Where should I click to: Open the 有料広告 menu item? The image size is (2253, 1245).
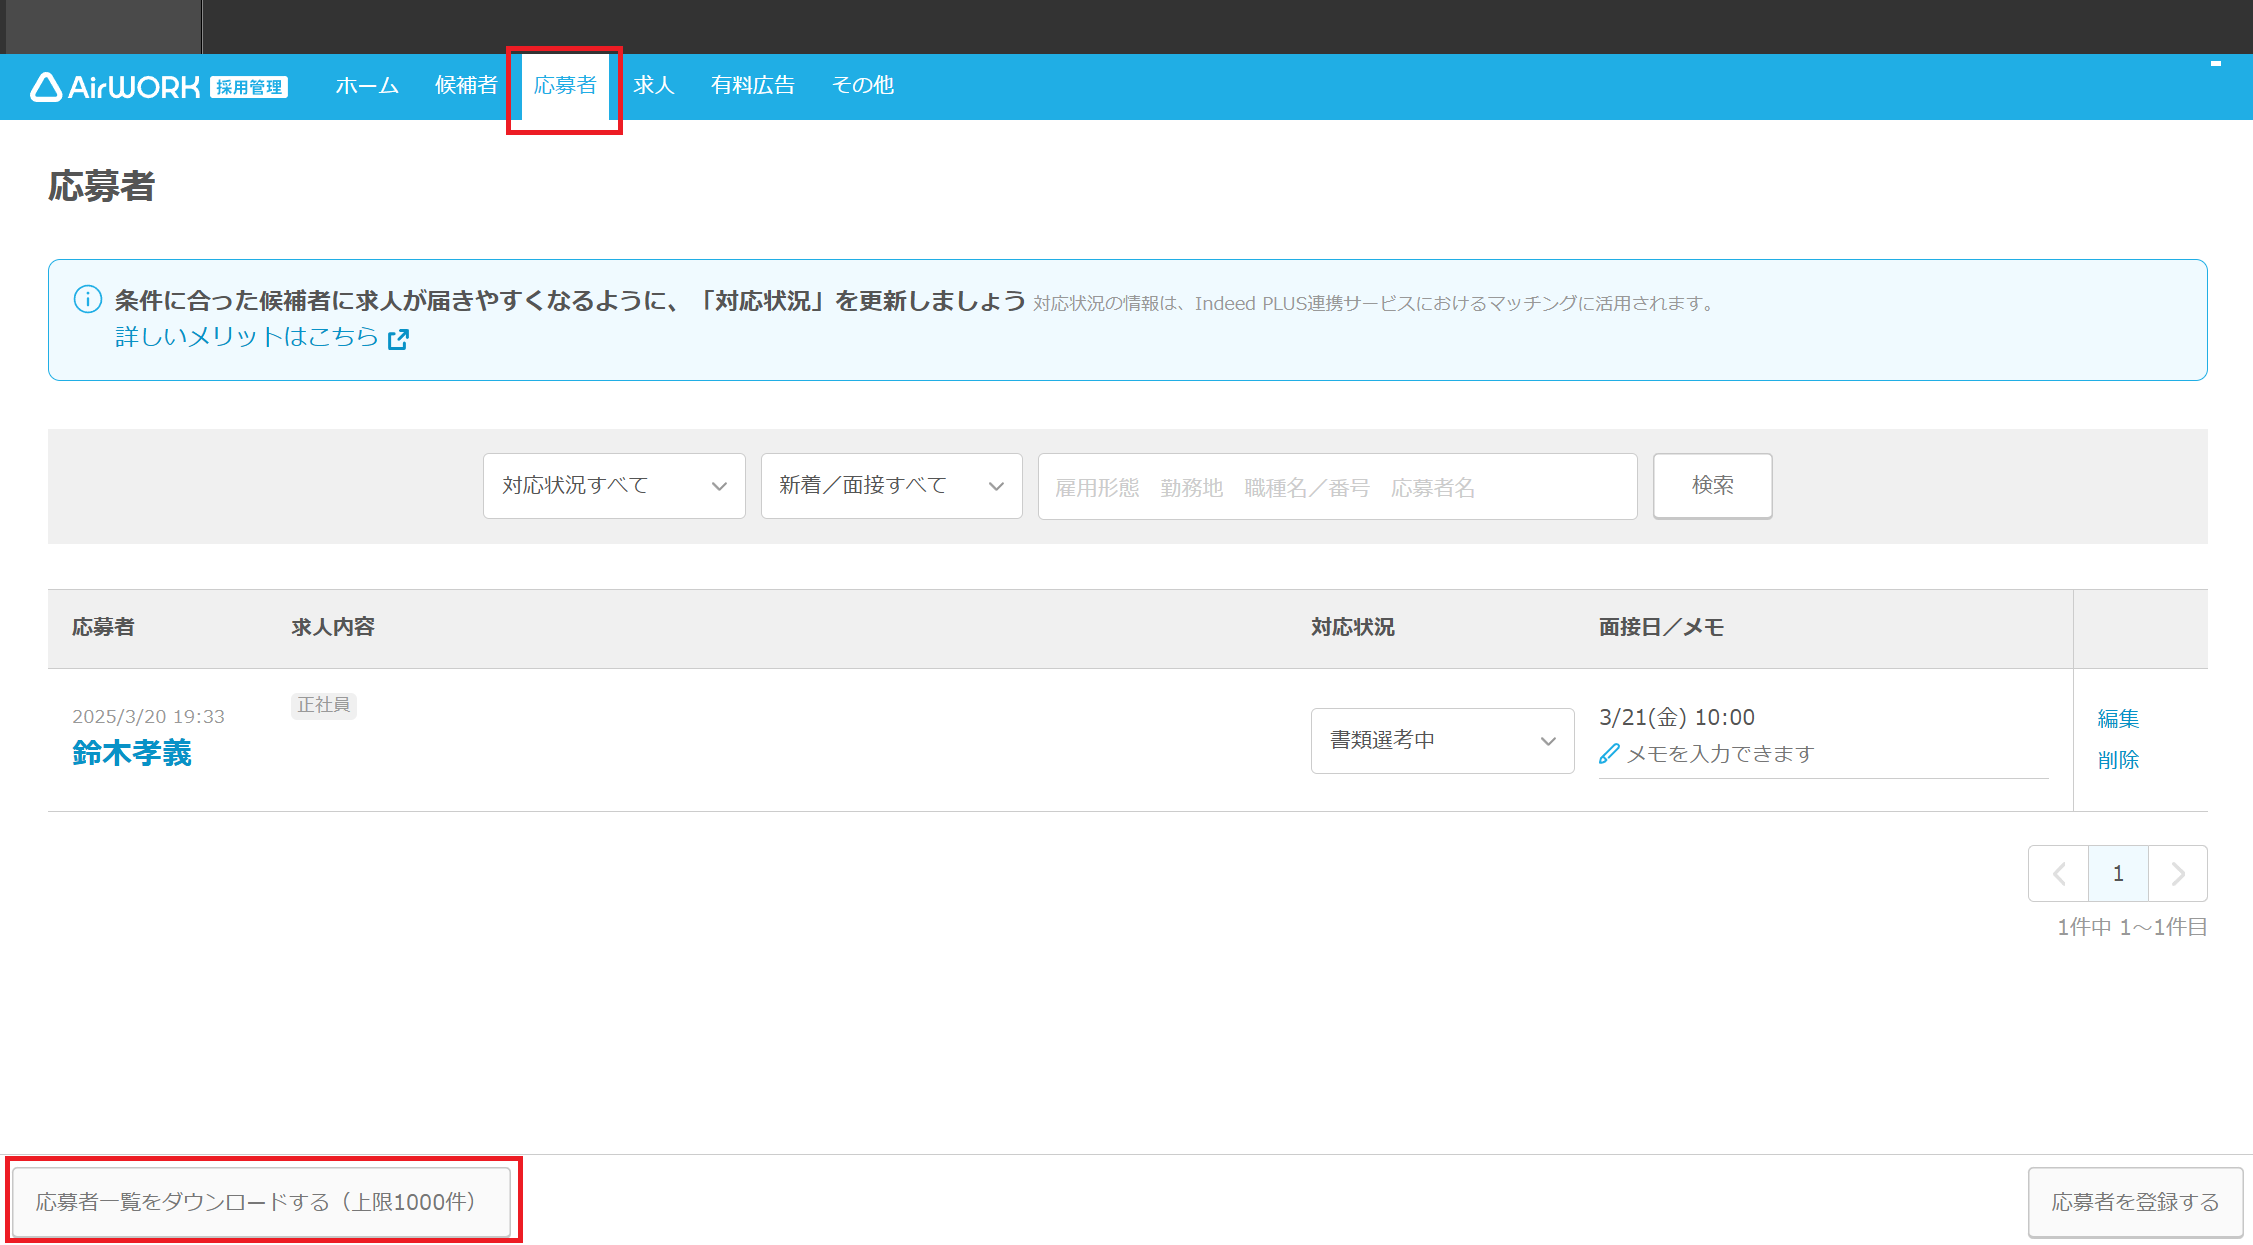[x=753, y=86]
